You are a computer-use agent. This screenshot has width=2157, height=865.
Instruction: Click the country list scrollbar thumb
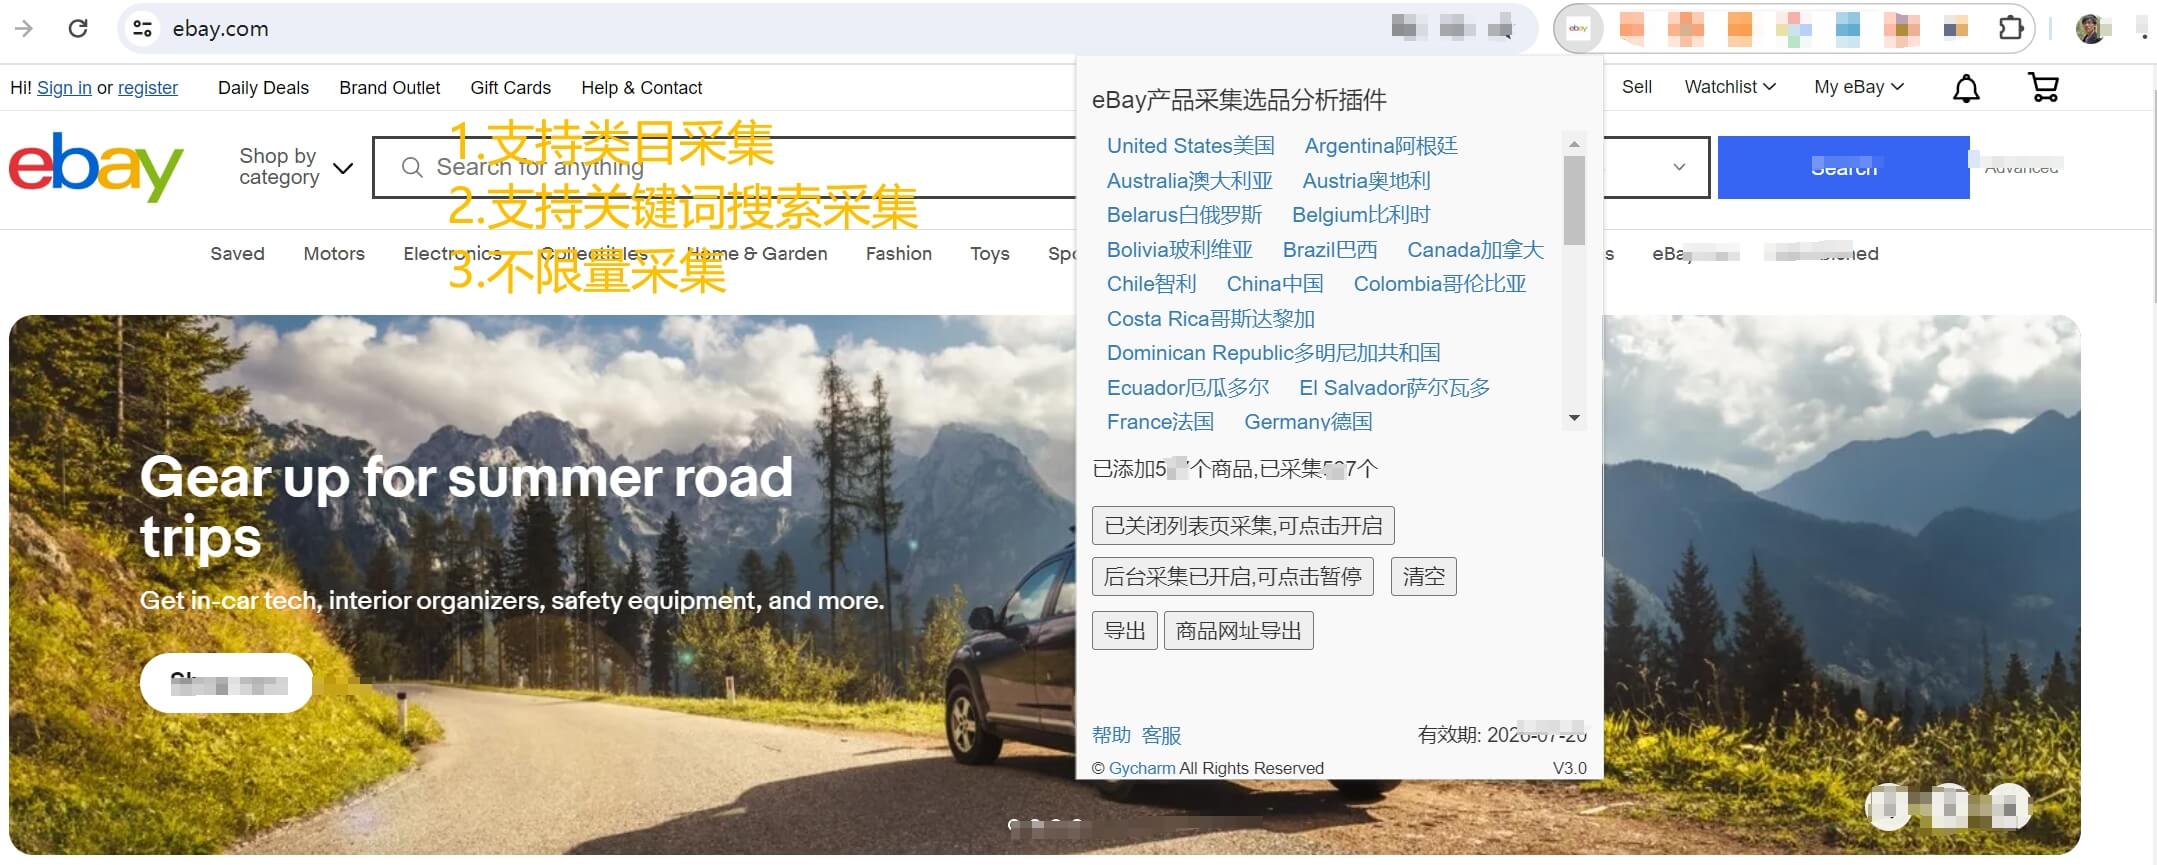[x=1574, y=200]
